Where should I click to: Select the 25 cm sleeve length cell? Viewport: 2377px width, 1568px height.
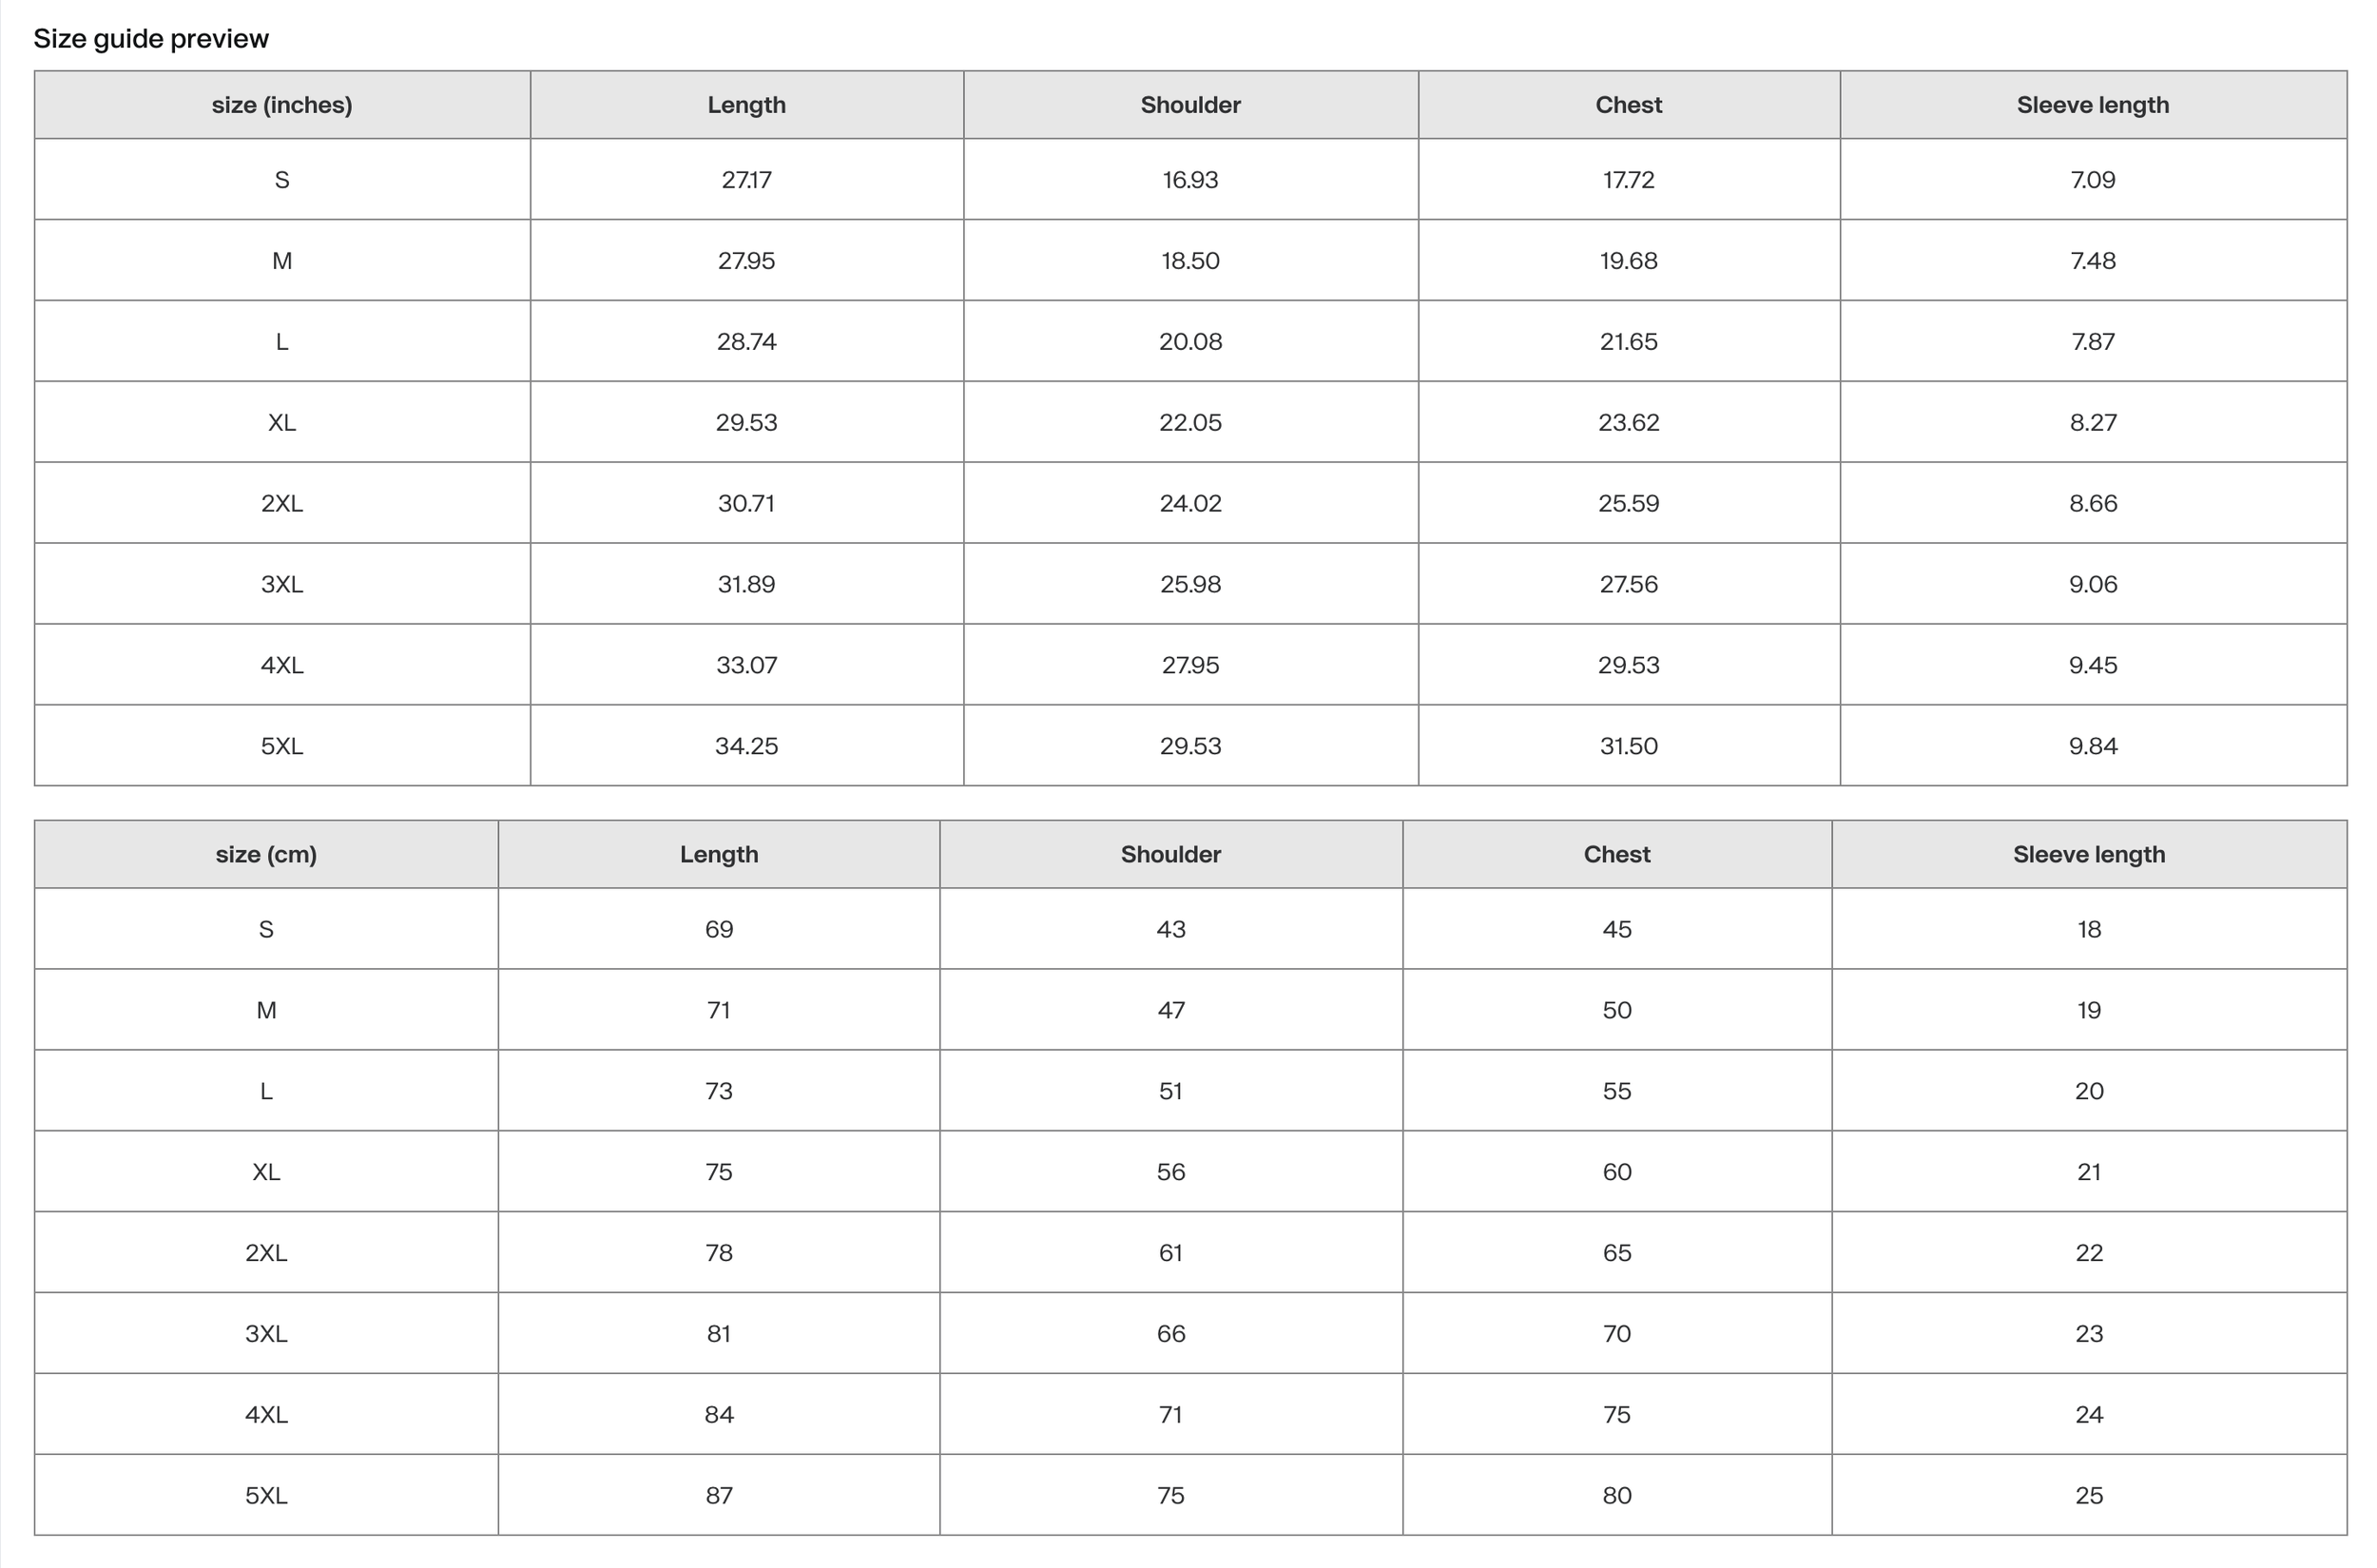(2089, 1495)
